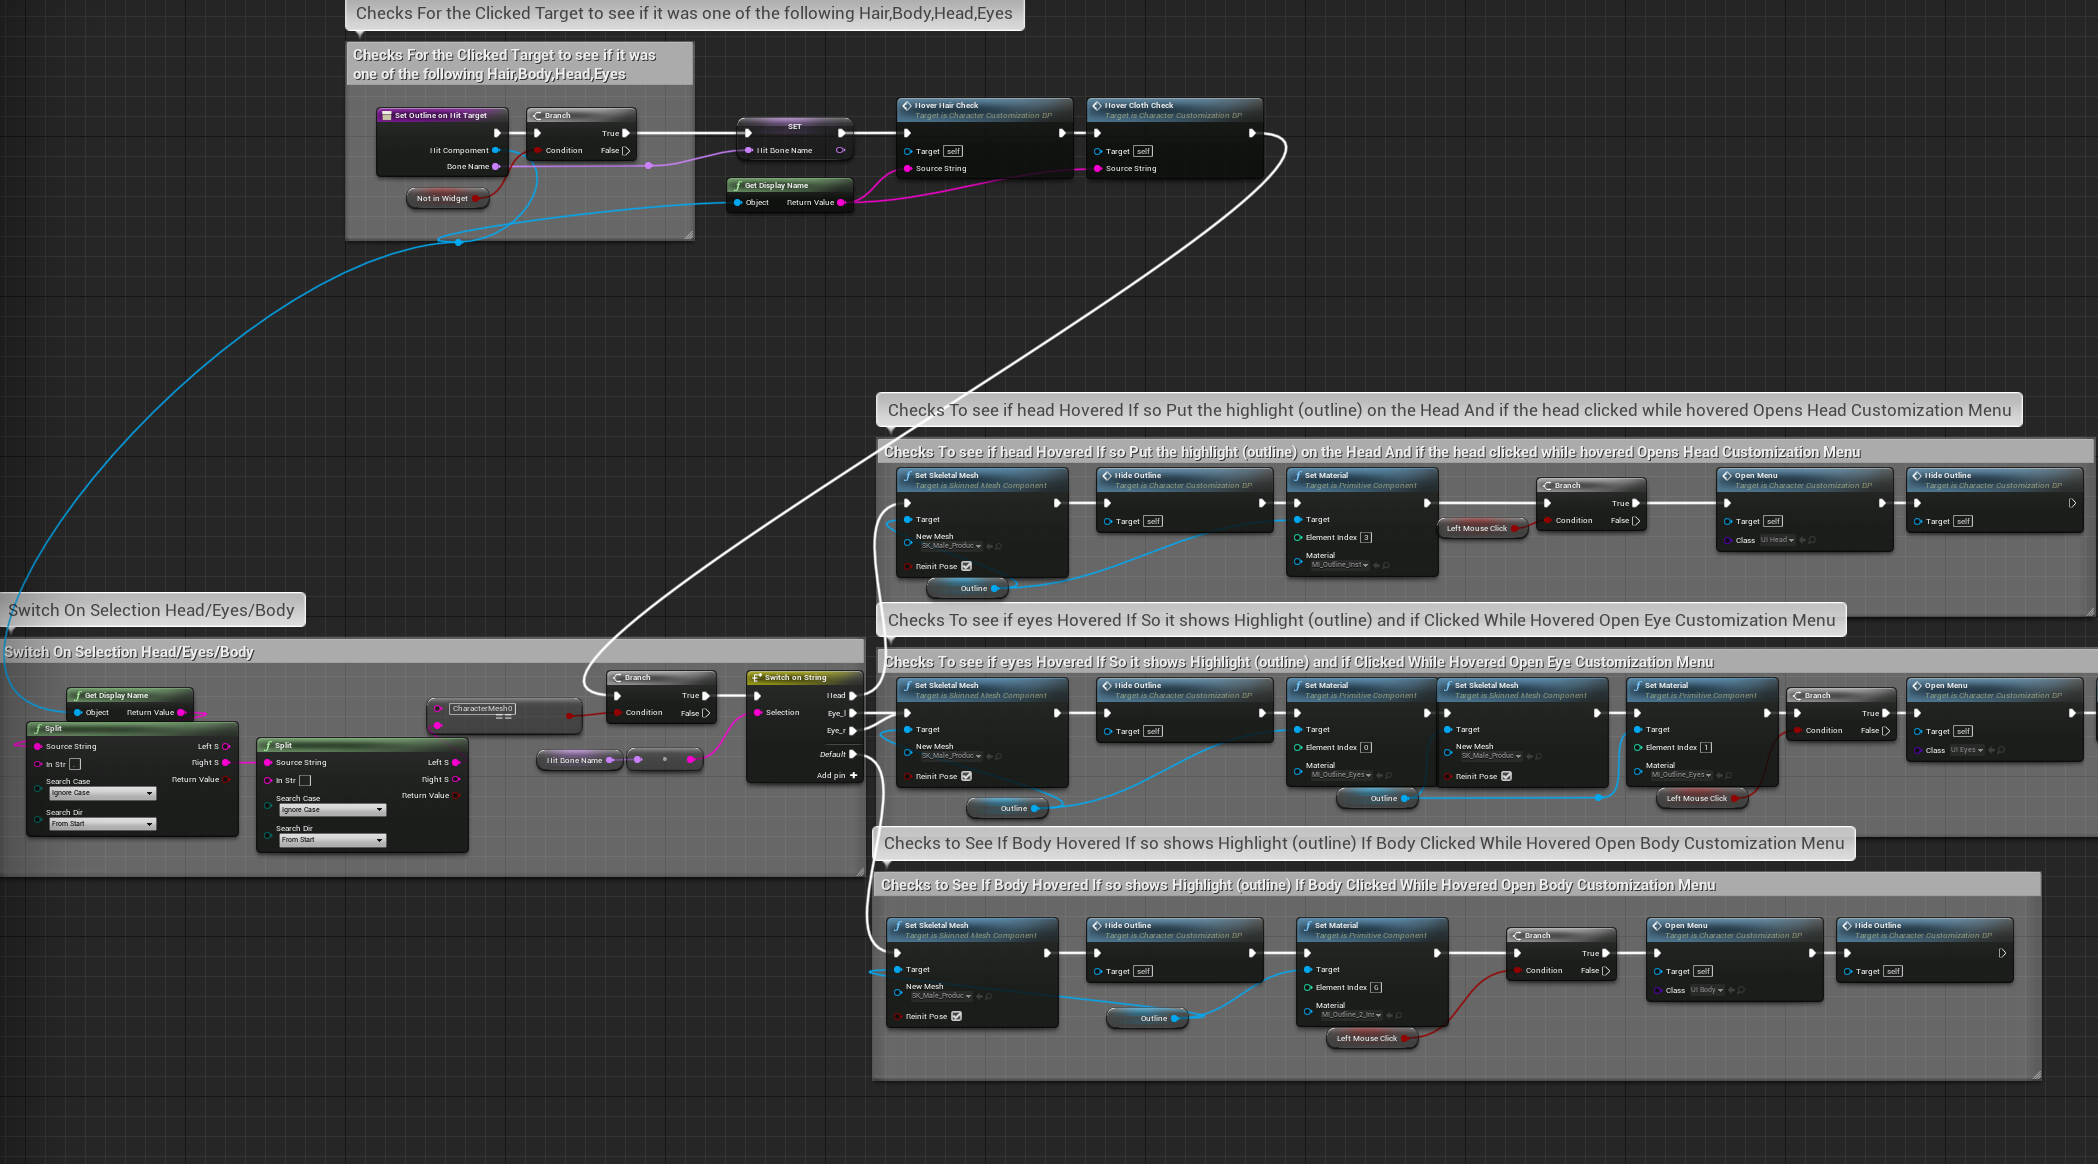Open MI_Outline_Eyes material dropdown with Element Index 0
2098x1164 pixels.
click(x=1341, y=775)
